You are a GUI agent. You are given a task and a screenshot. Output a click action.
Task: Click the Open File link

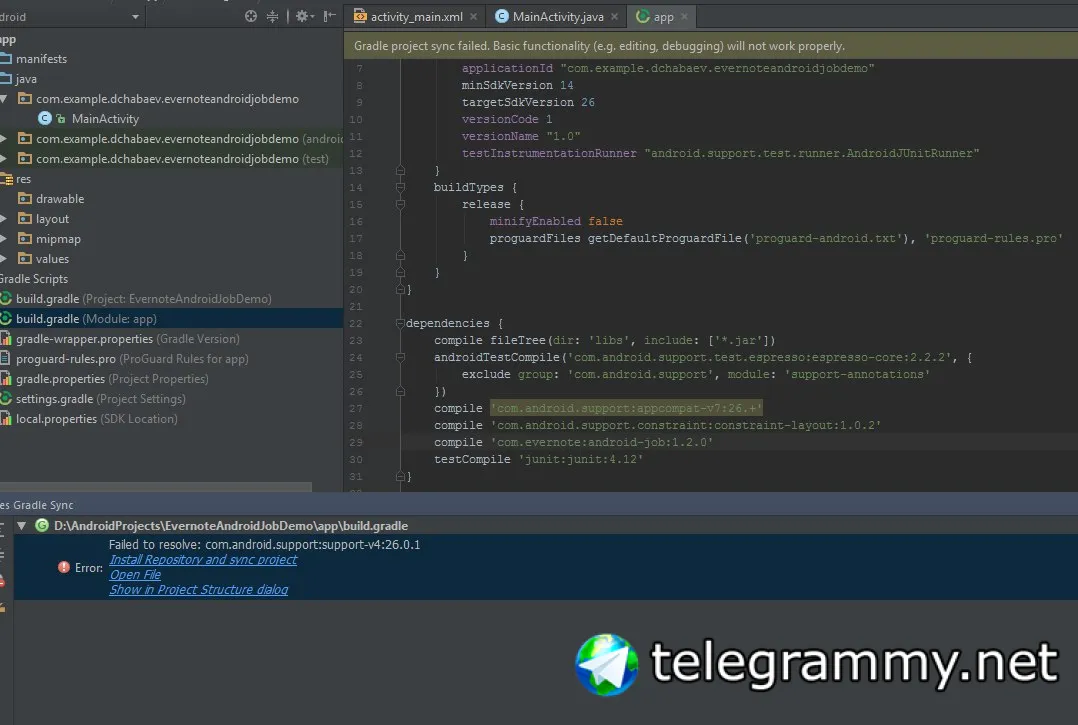(x=135, y=575)
